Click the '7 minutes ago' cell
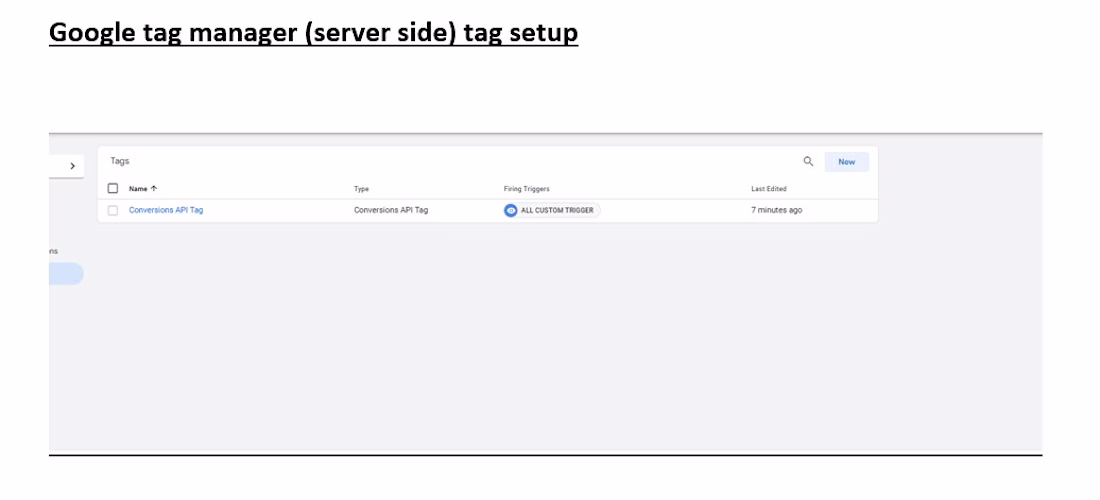 point(777,210)
